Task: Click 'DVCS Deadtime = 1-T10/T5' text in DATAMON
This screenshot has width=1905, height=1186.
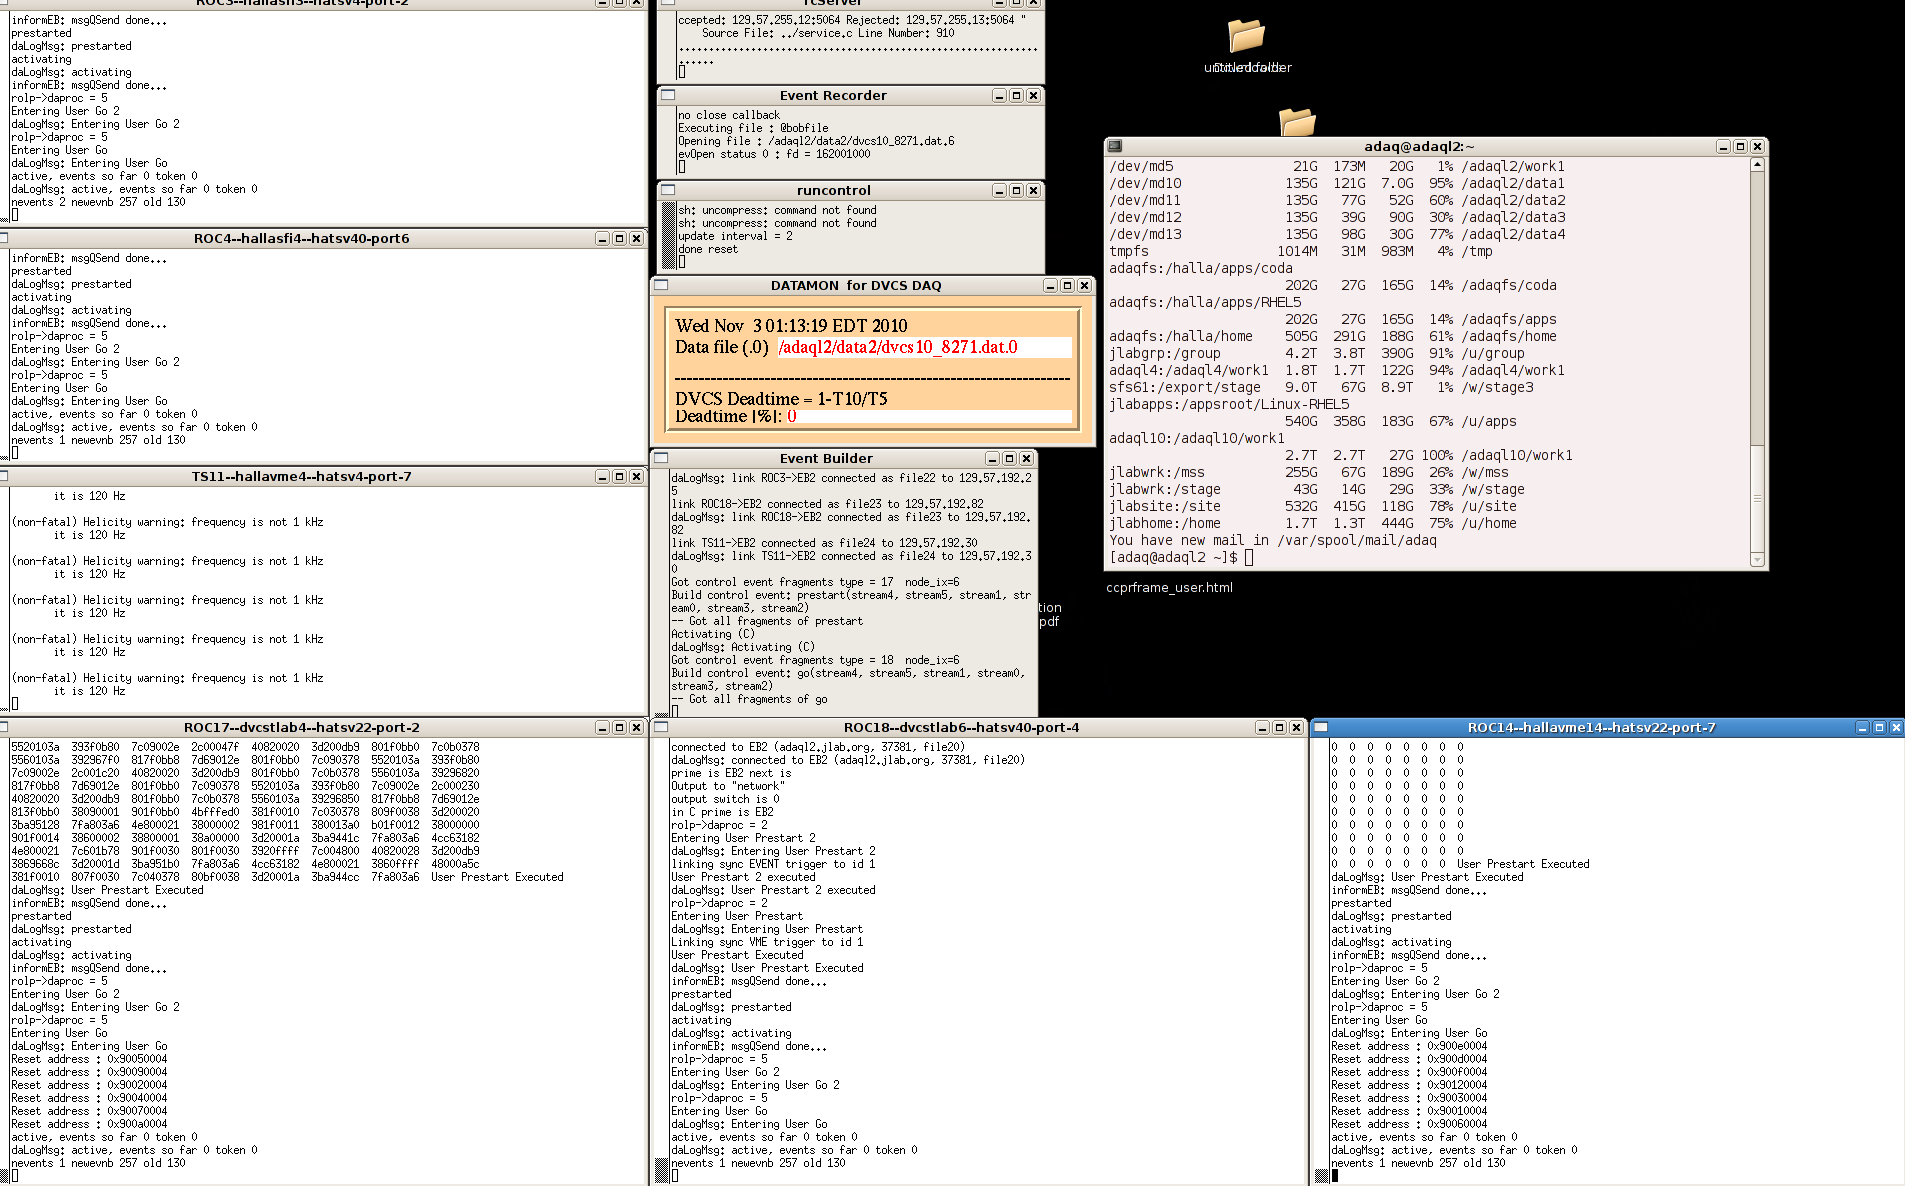Action: click(x=781, y=398)
